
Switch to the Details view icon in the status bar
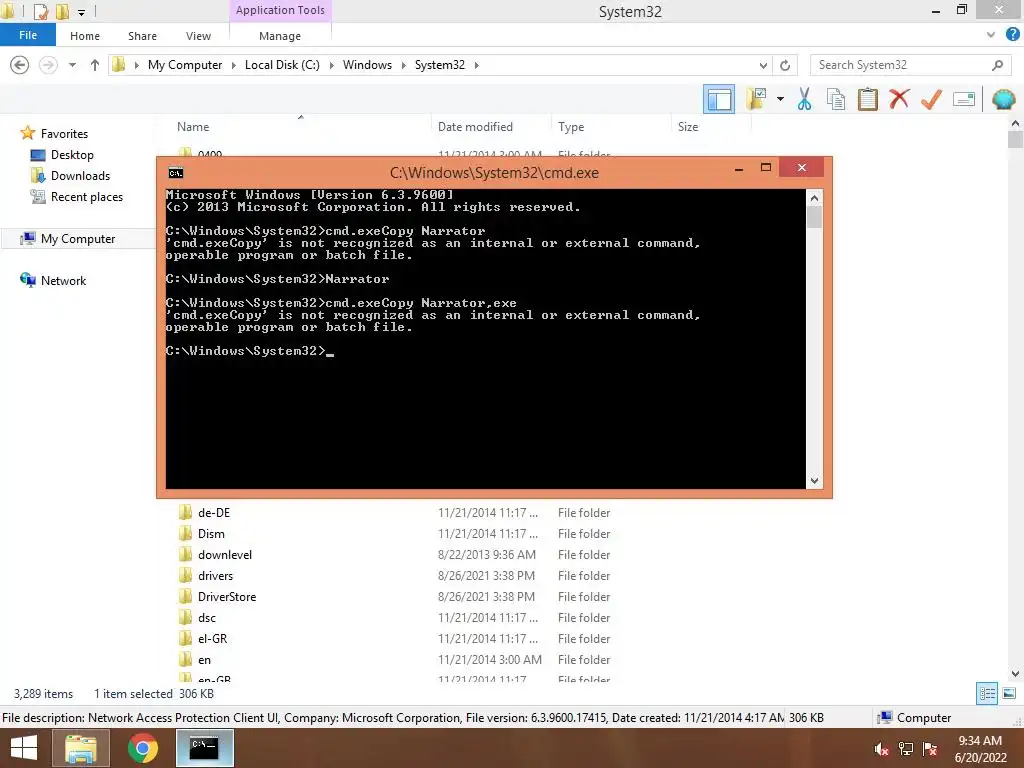987,694
